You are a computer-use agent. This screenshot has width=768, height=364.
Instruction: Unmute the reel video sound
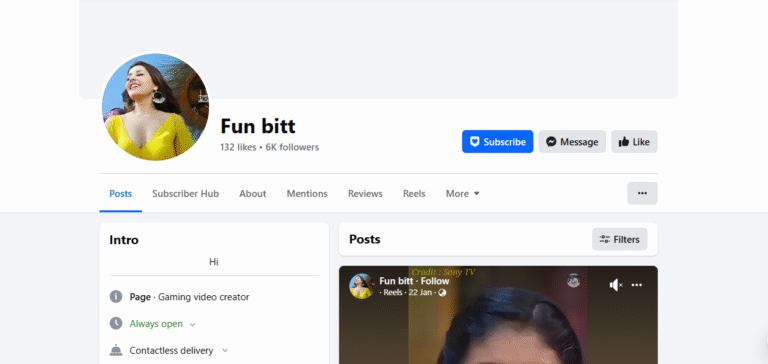pyautogui.click(x=616, y=285)
